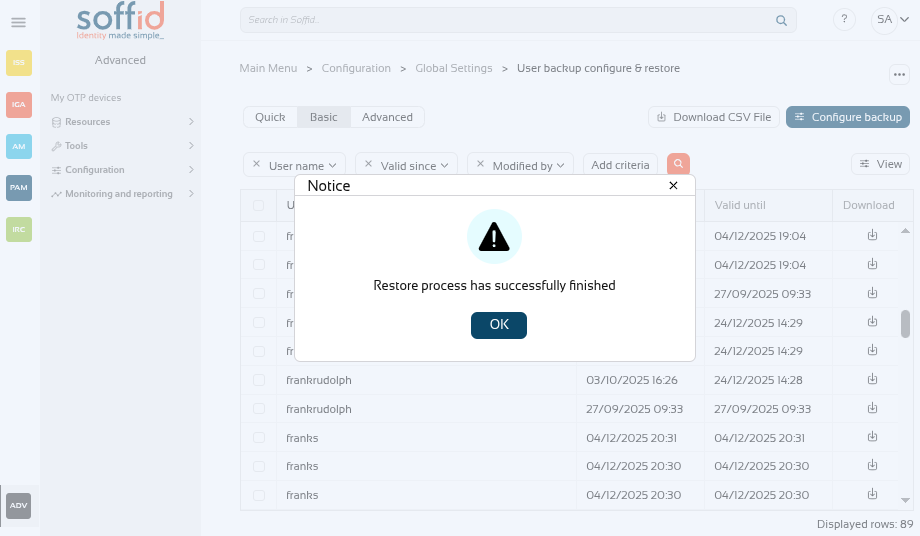Check the first frankrudolph row checkbox
The height and width of the screenshot is (536, 920).
(259, 380)
